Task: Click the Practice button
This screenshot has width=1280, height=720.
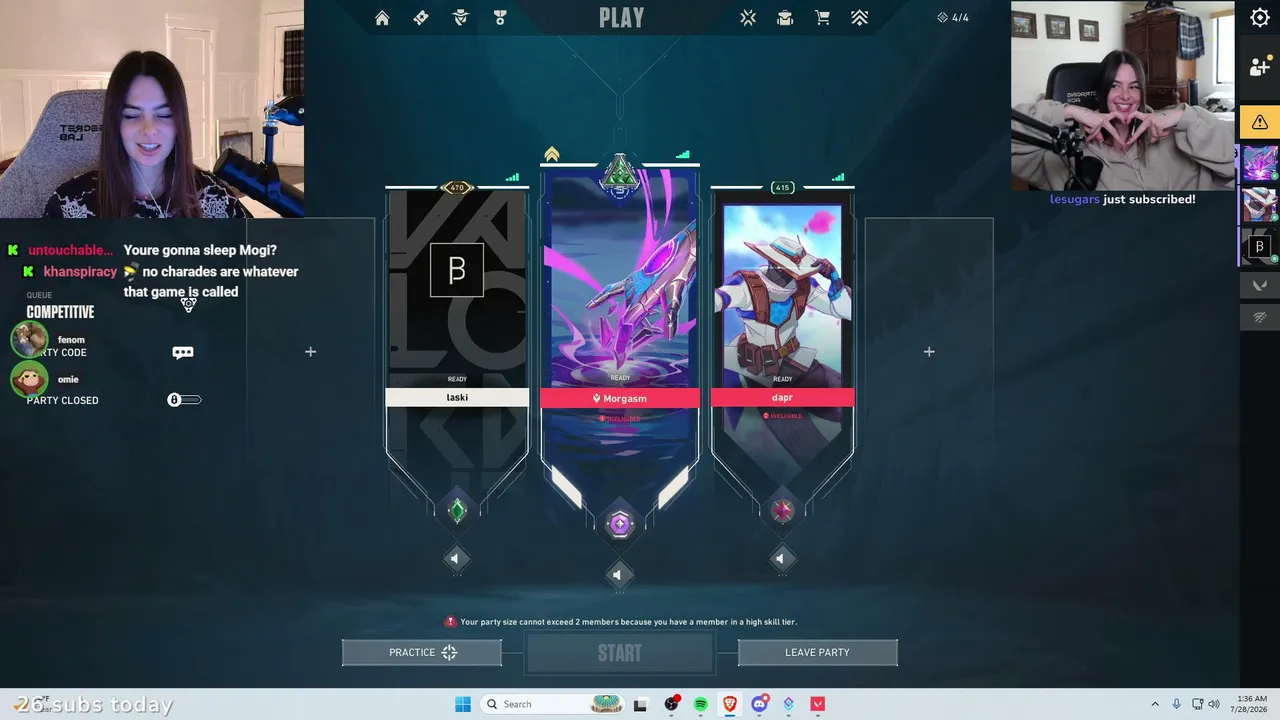Action: click(422, 653)
